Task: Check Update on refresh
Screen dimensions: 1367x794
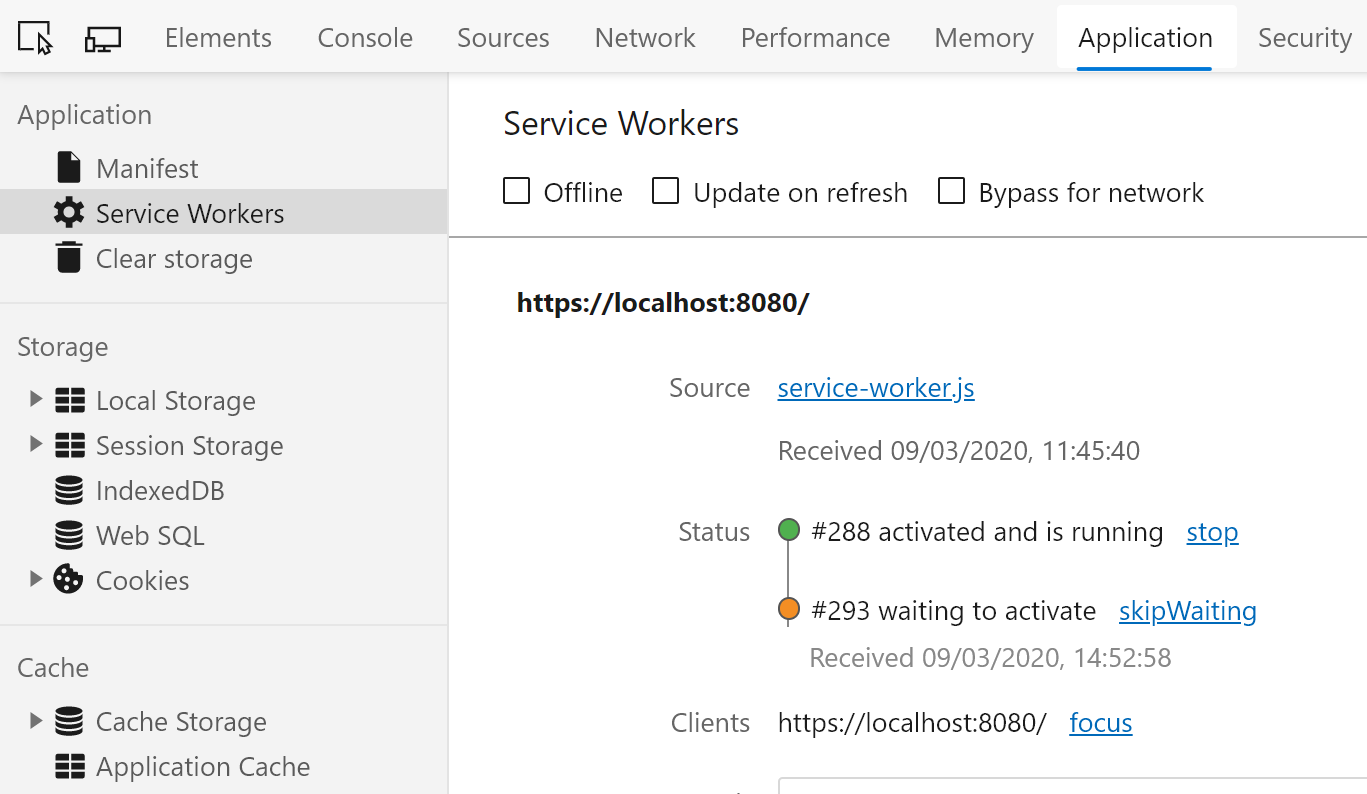Action: (x=665, y=190)
